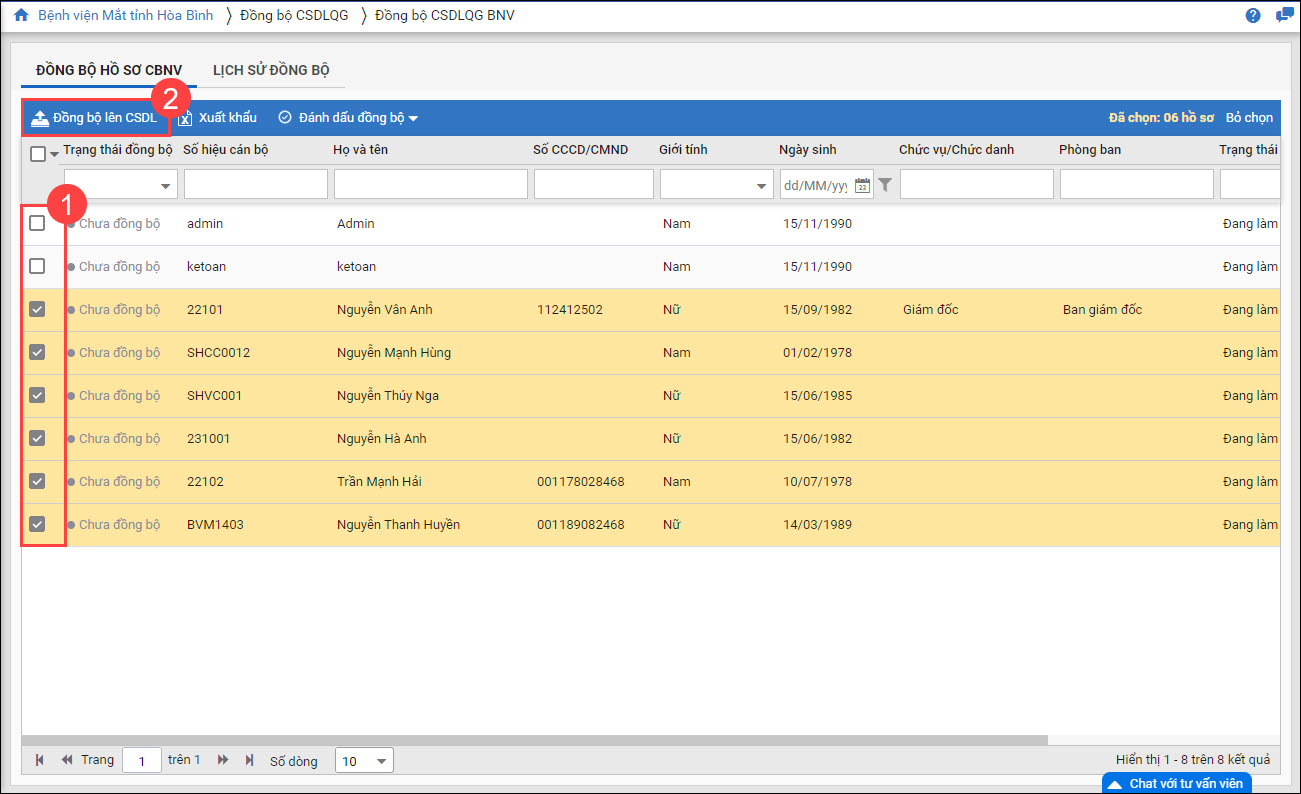Uncheck the Nguyễn Vân Anh row checkbox

click(37, 310)
